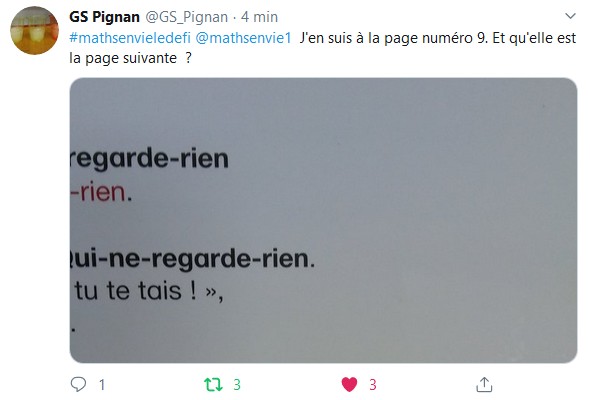Retweet this post using the arrows icon
This screenshot has width=590, height=400.
coord(213,385)
